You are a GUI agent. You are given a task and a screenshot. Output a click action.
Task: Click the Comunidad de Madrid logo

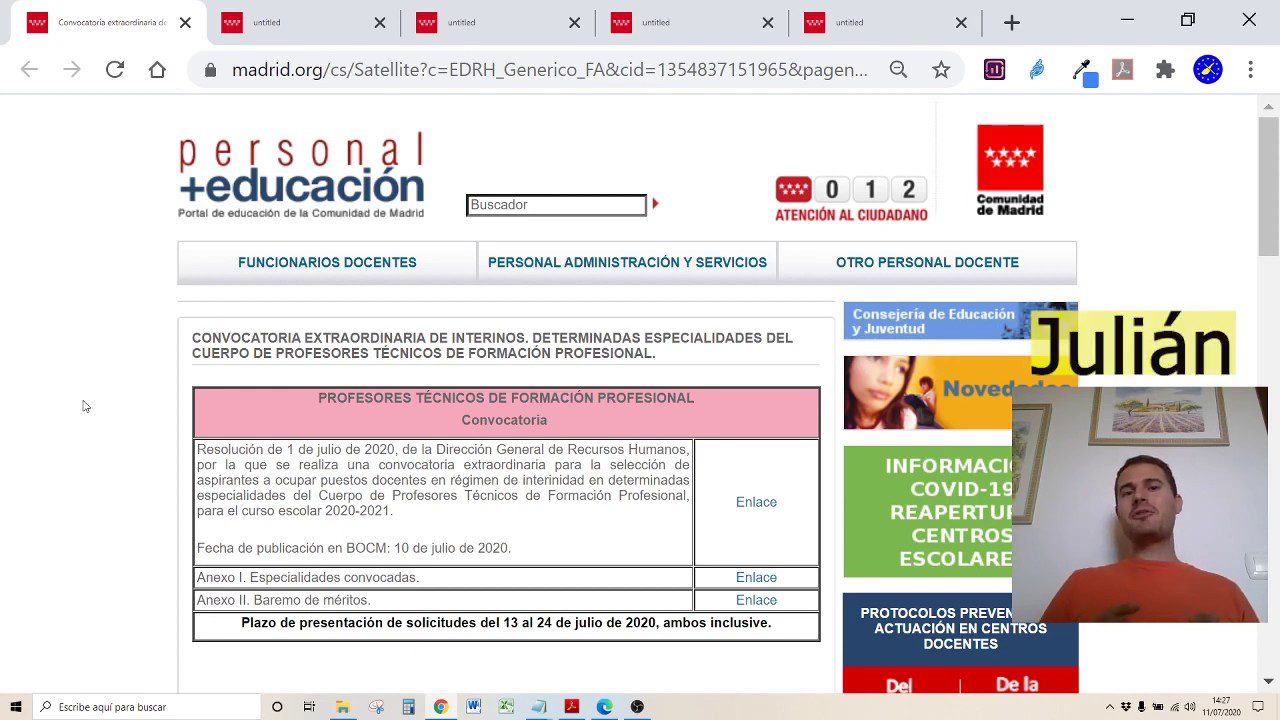[1010, 169]
